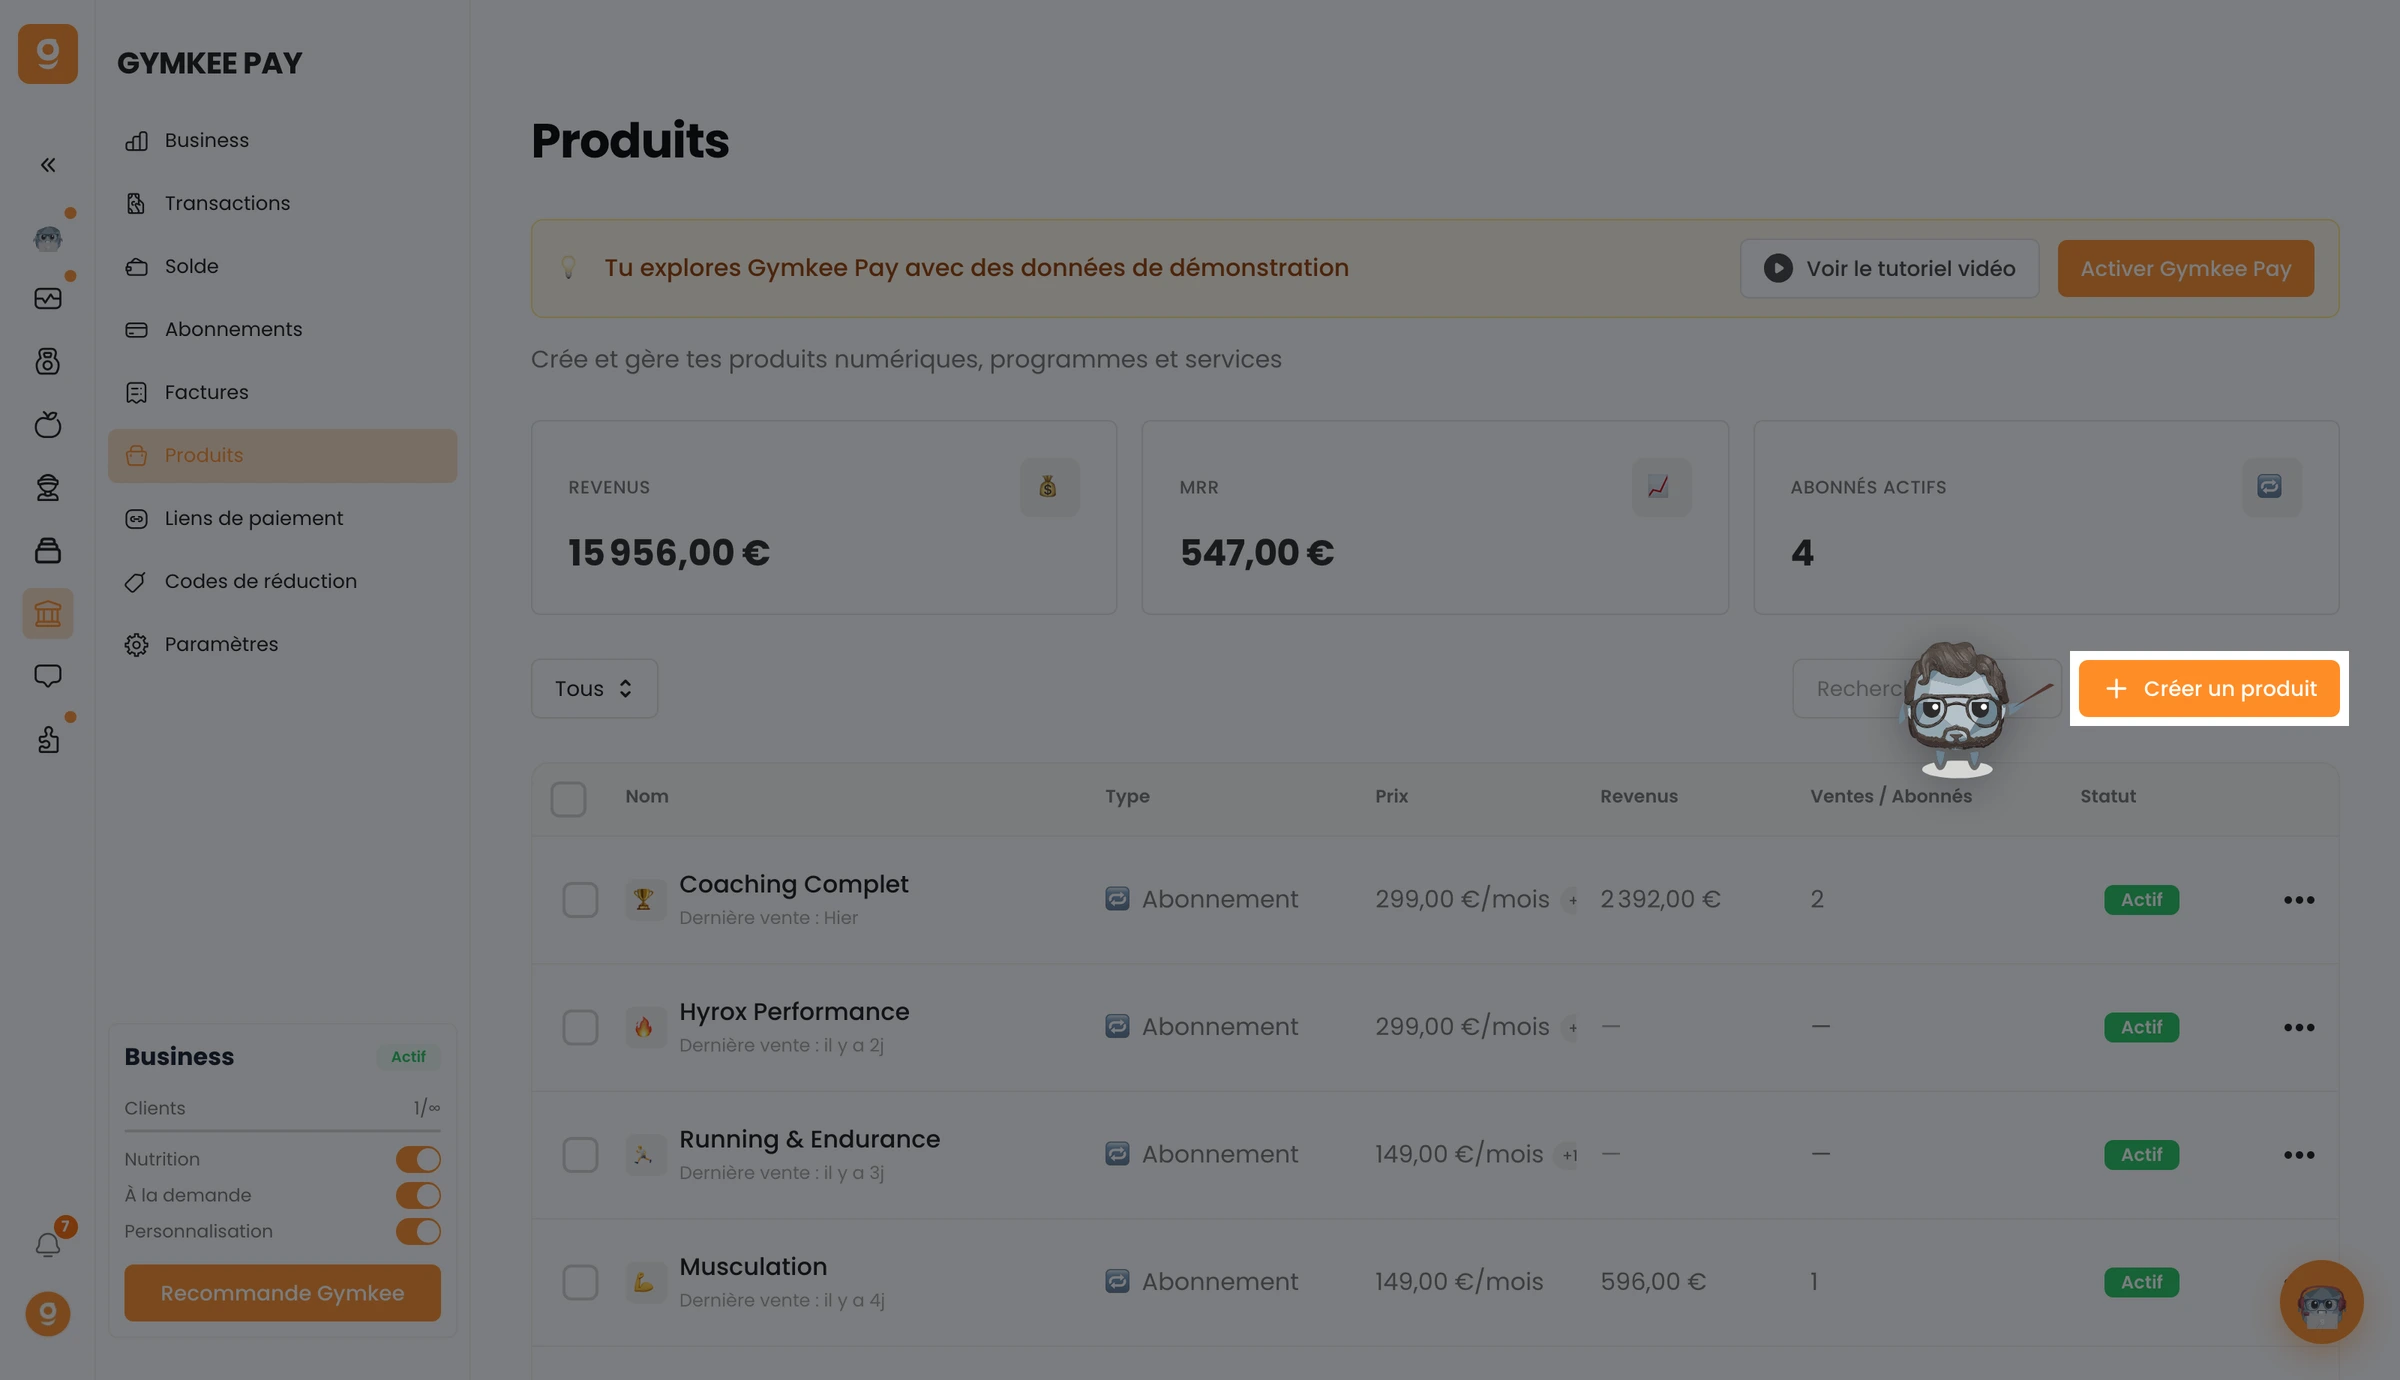
Task: Click the Actif status badge of Coaching Complet
Action: coord(2141,900)
